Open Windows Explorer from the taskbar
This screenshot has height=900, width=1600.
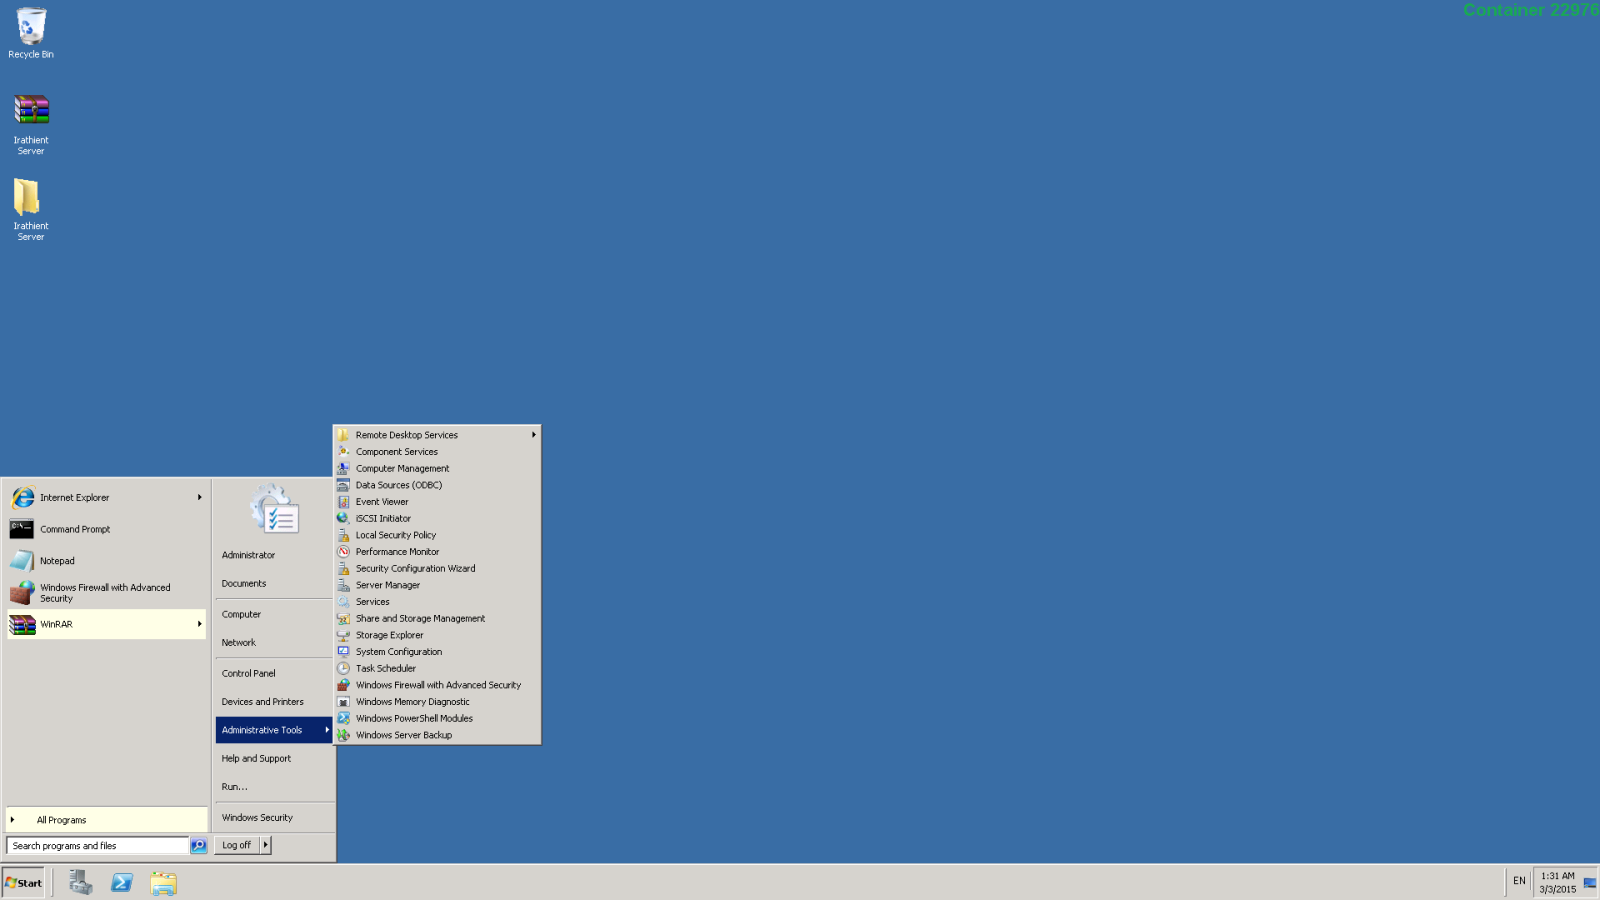[x=163, y=882]
